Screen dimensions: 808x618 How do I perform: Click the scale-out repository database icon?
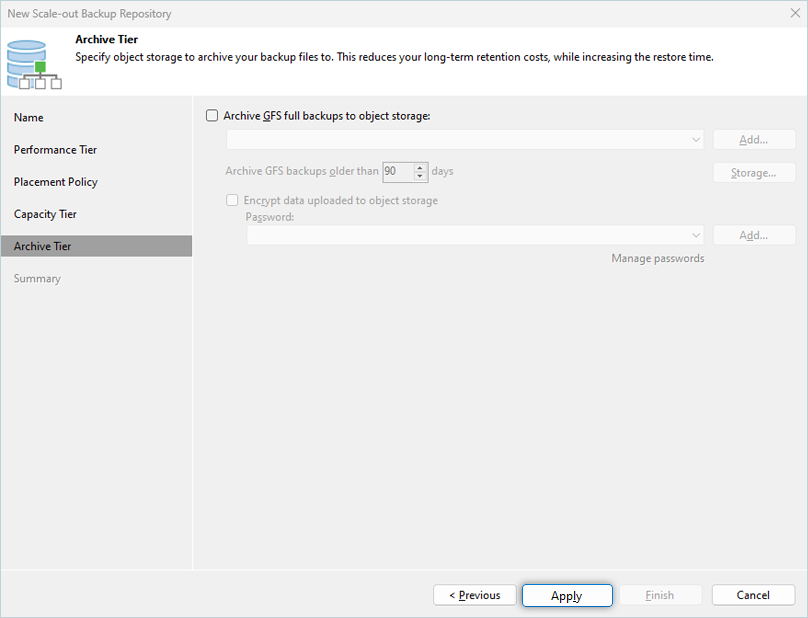point(34,62)
